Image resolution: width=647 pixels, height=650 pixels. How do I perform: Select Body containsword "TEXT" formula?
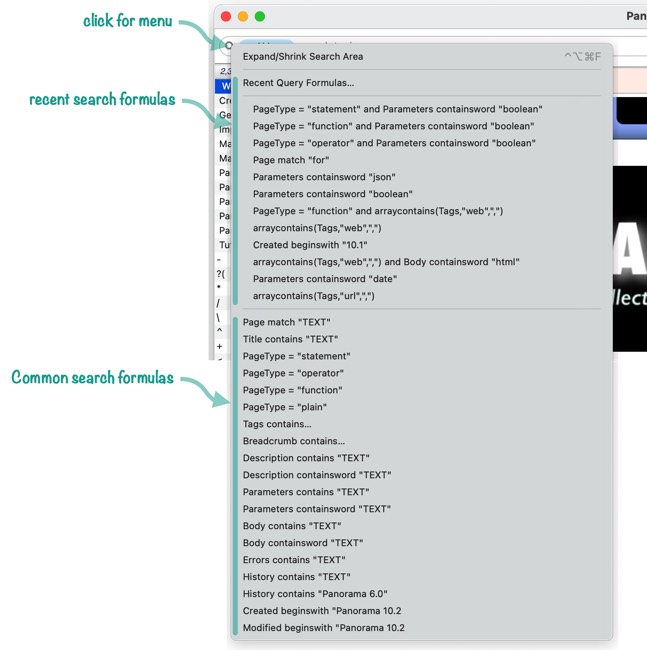(x=422, y=543)
